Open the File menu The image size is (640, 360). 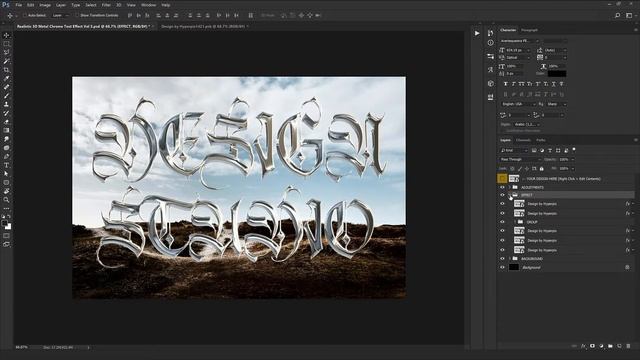click(19, 5)
